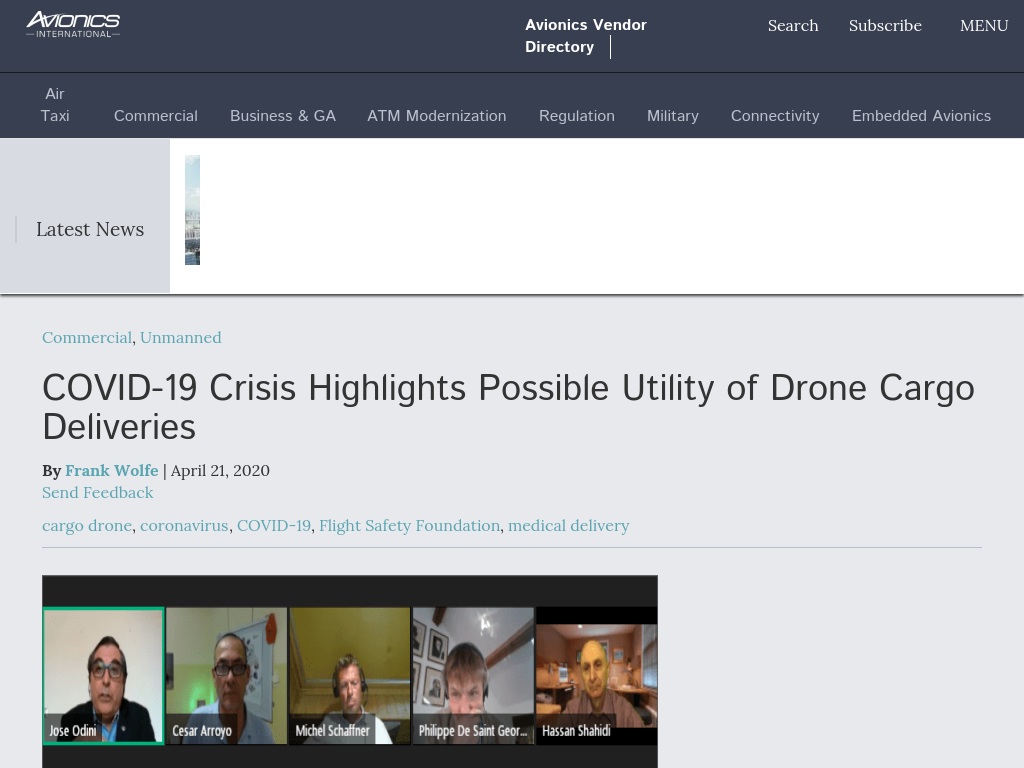Click the Michel Schaffner video tile
Image resolution: width=1024 pixels, height=768 pixels.
click(x=350, y=676)
